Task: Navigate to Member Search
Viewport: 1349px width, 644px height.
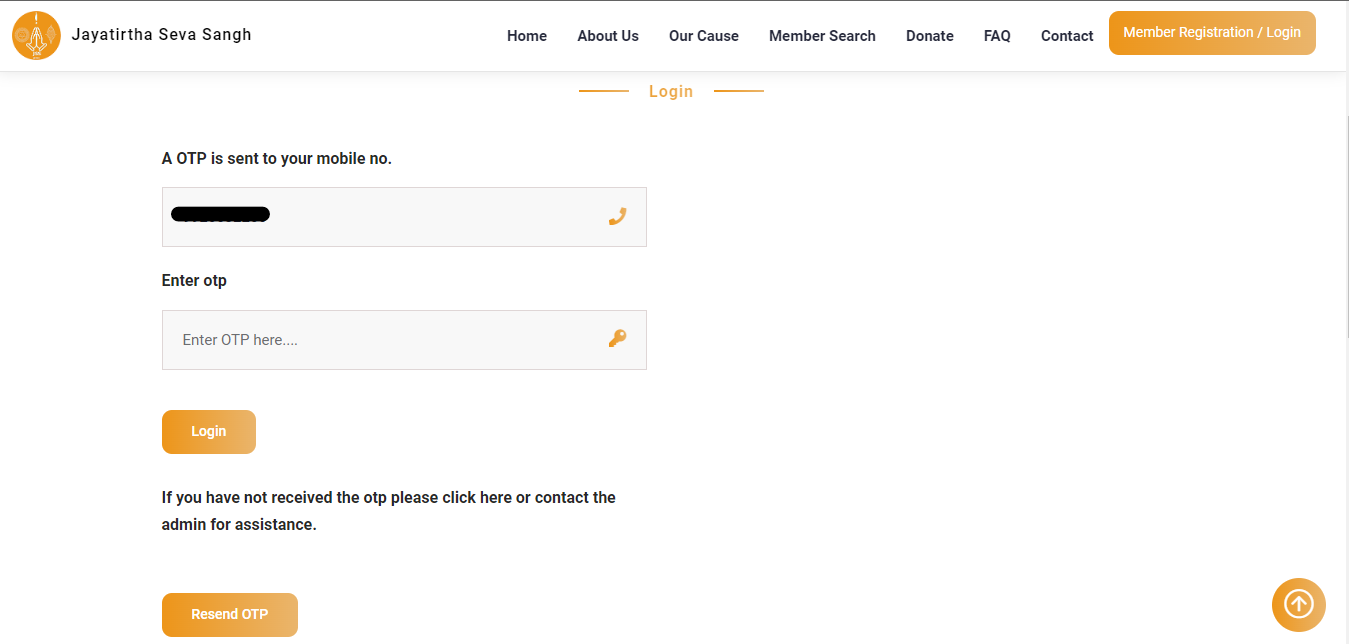Action: [x=822, y=36]
